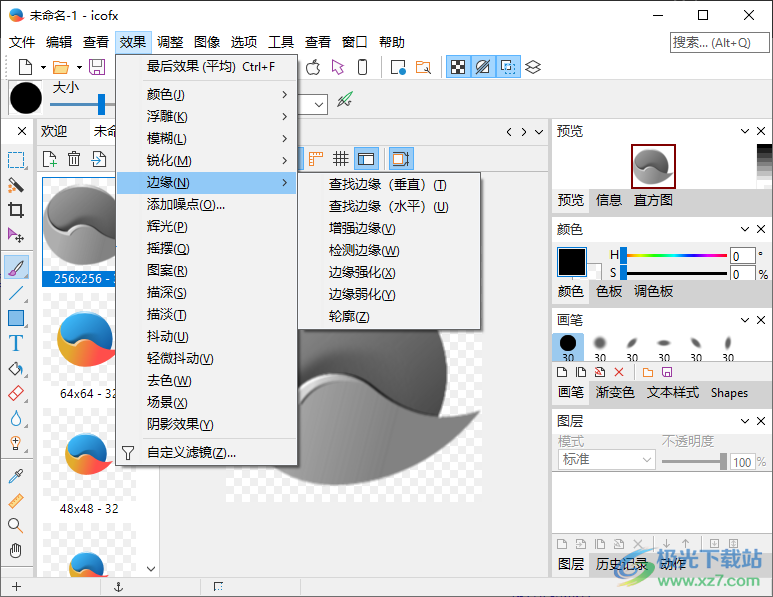Toggle the rulers display button
The height and width of the screenshot is (597, 773).
(316, 159)
